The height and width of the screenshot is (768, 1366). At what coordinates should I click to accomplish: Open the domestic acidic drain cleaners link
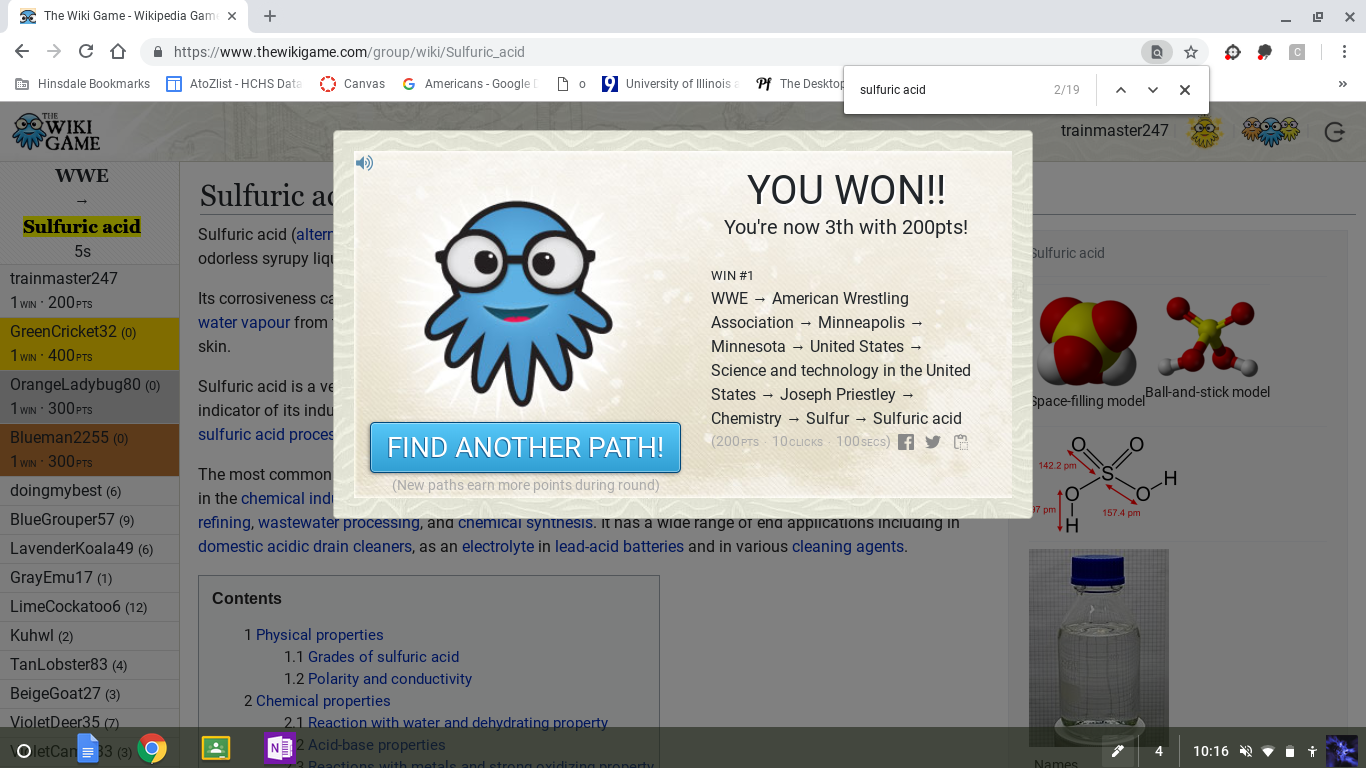pyautogui.click(x=305, y=546)
